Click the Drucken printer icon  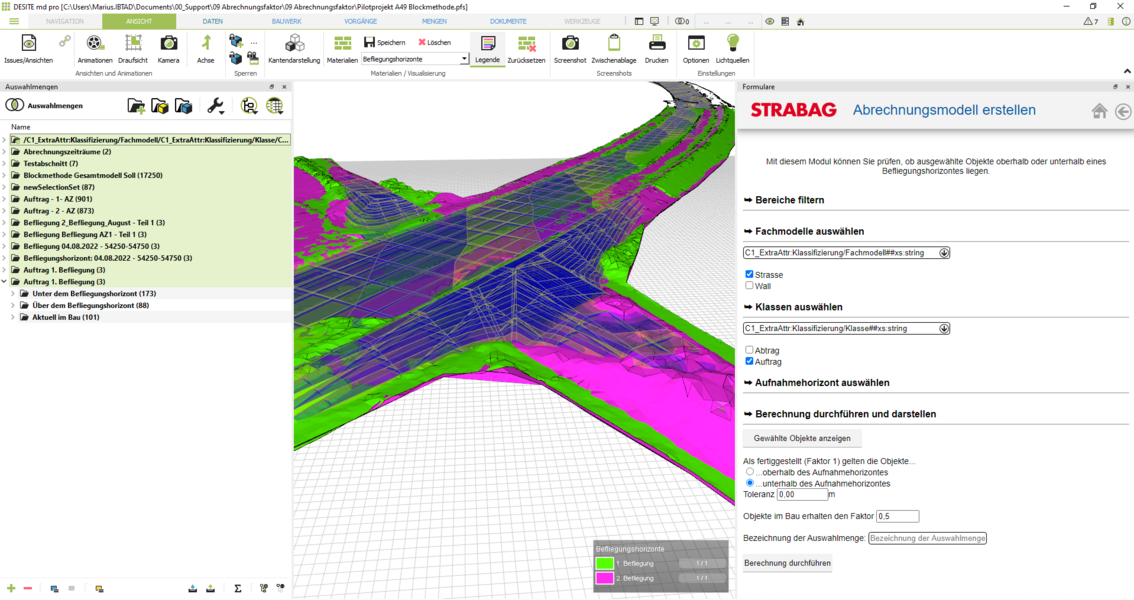coord(656,44)
